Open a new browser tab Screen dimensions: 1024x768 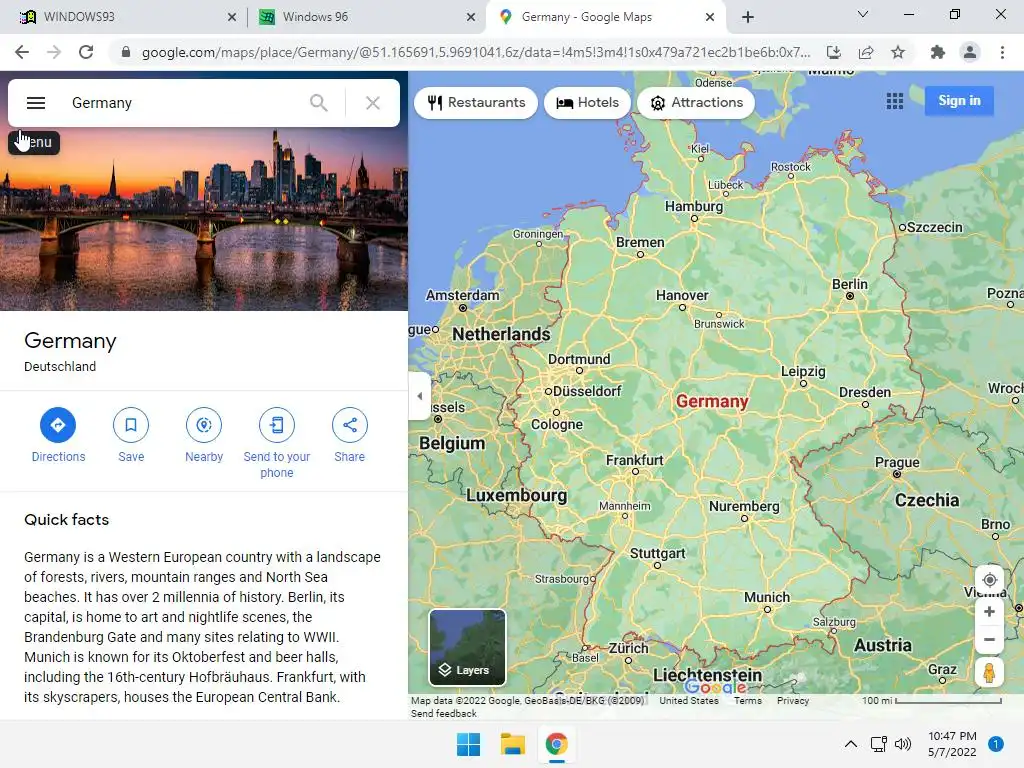coord(748,17)
